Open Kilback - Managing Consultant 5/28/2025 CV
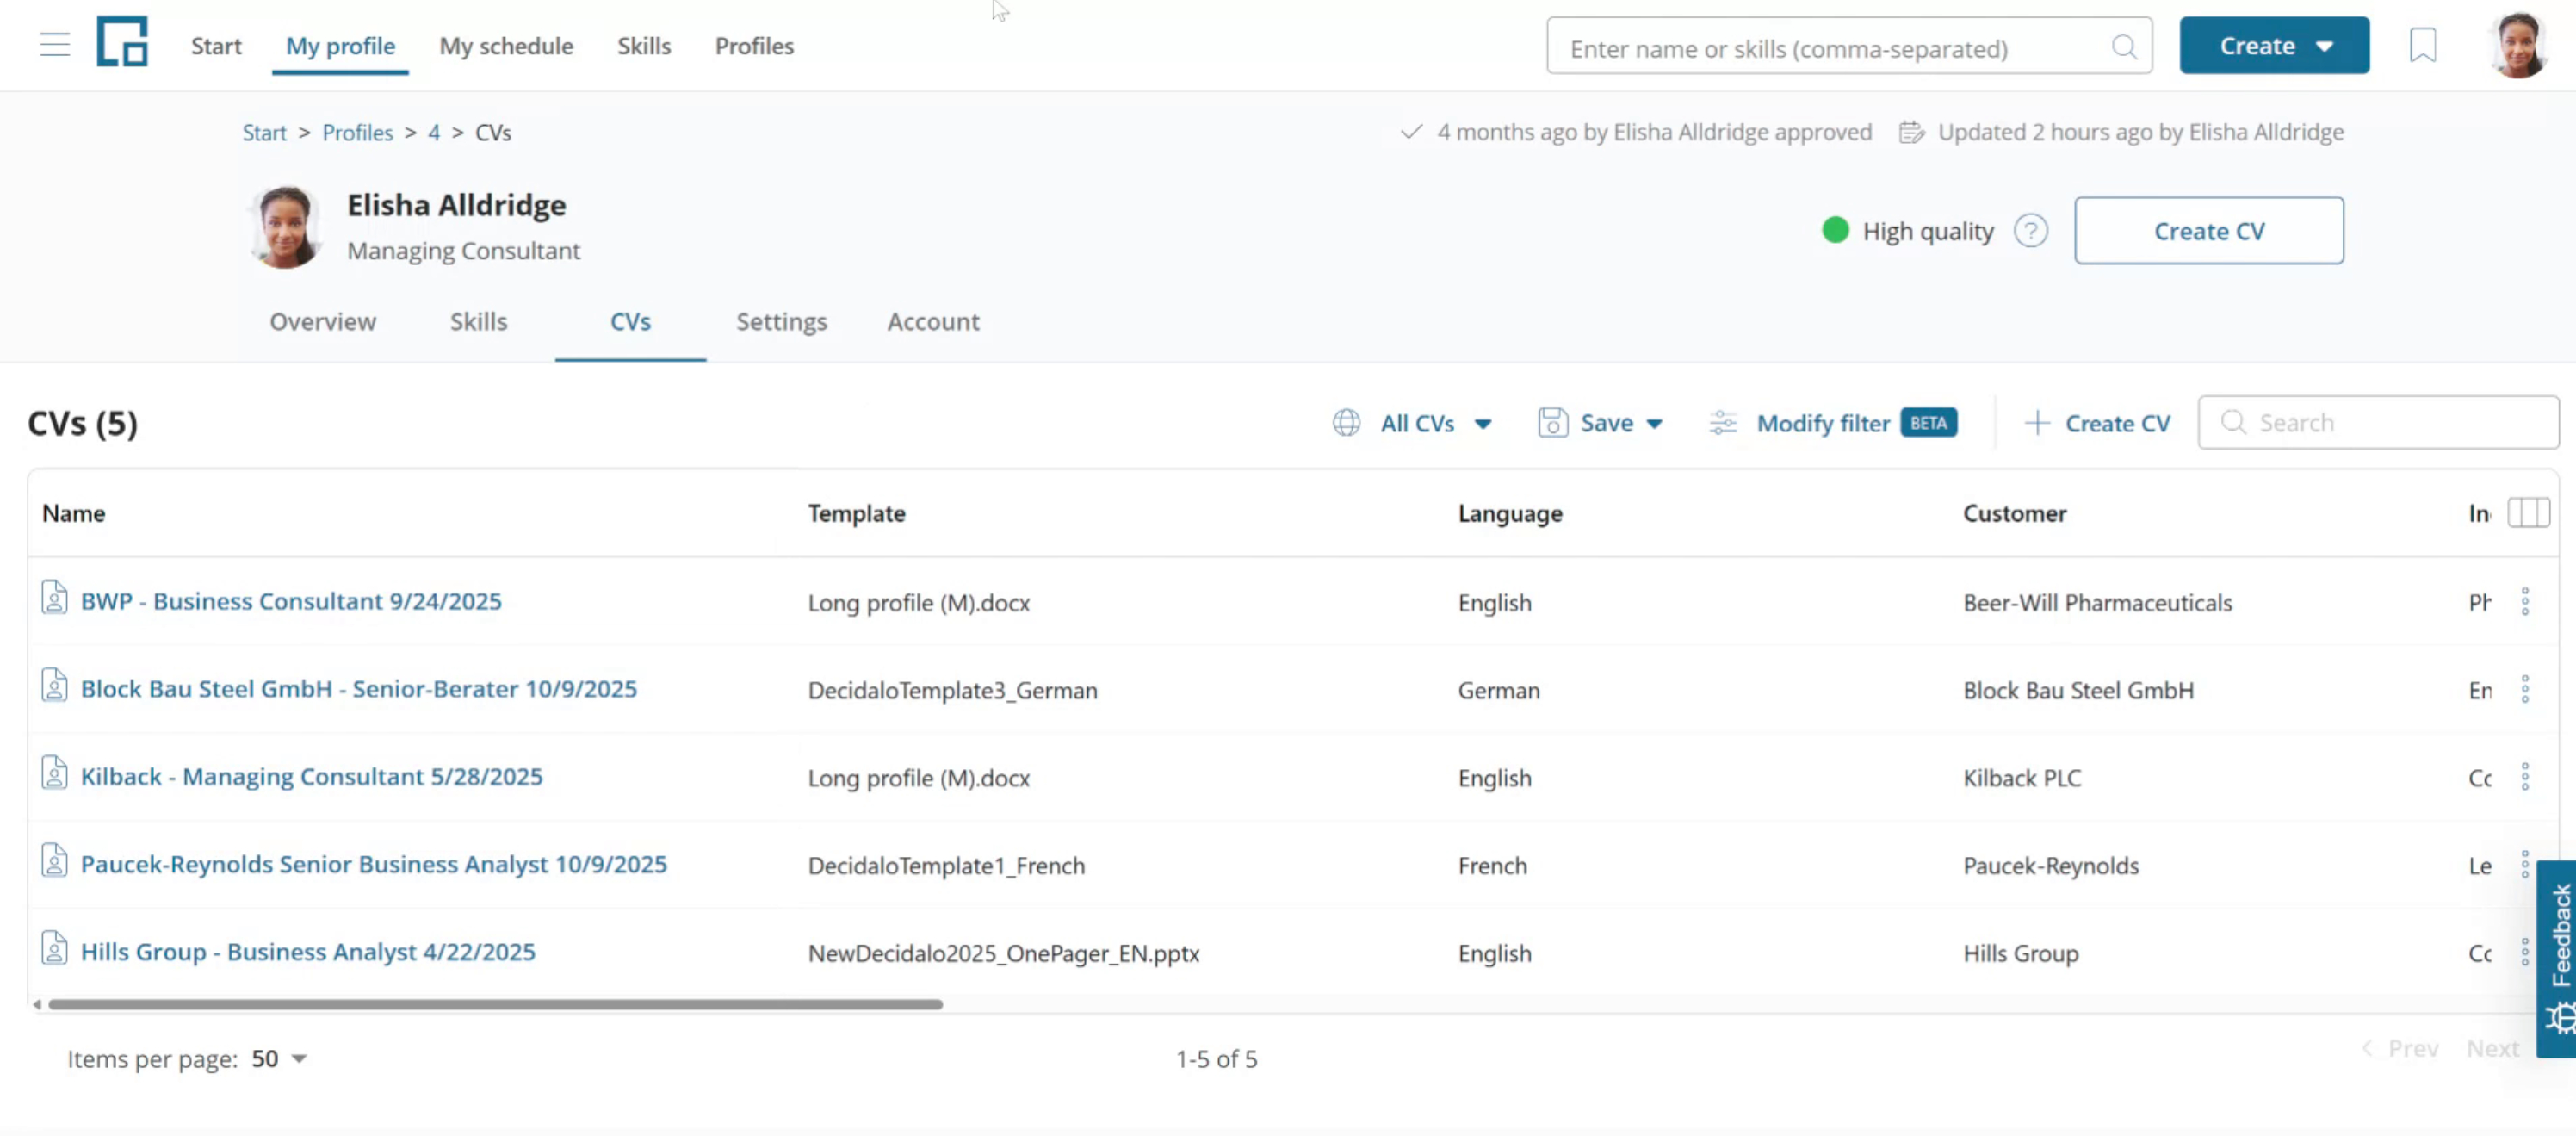The image size is (2576, 1136). (x=311, y=777)
